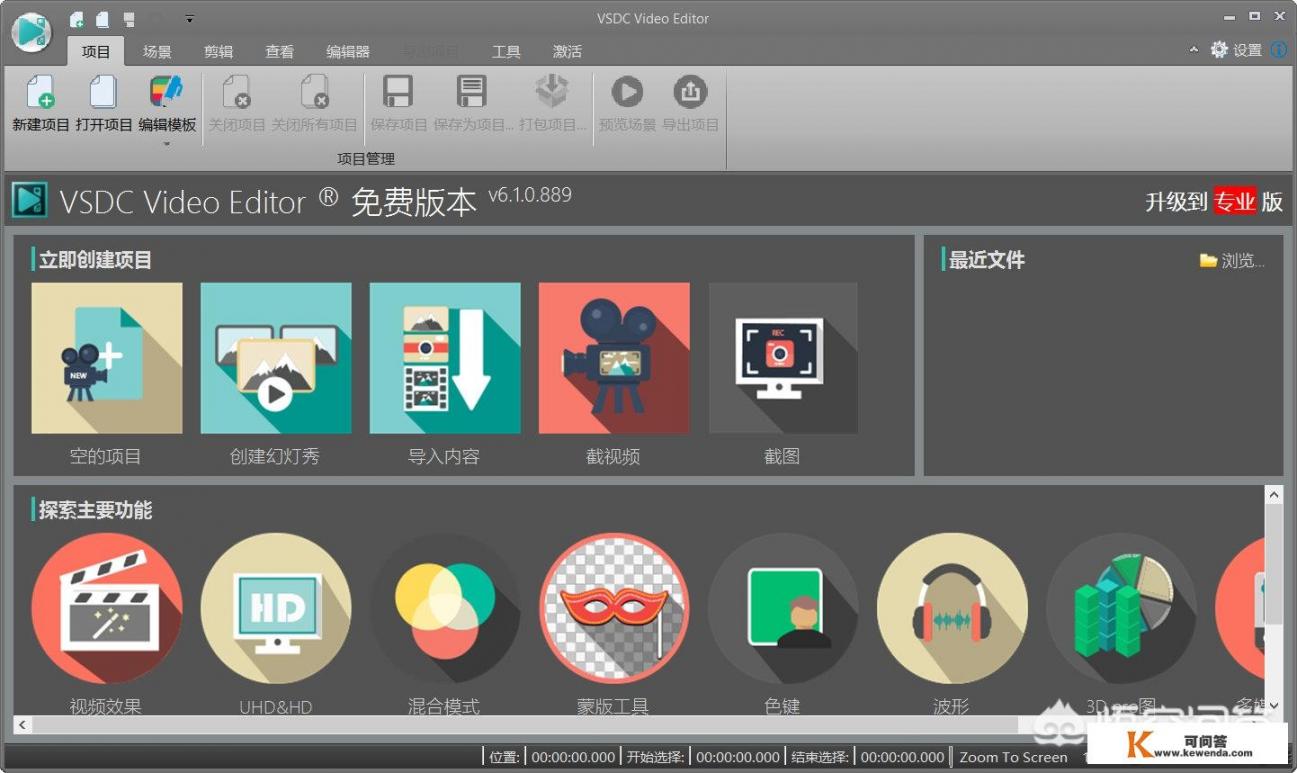Click the VSDC logo in the welcome banner

click(29, 200)
